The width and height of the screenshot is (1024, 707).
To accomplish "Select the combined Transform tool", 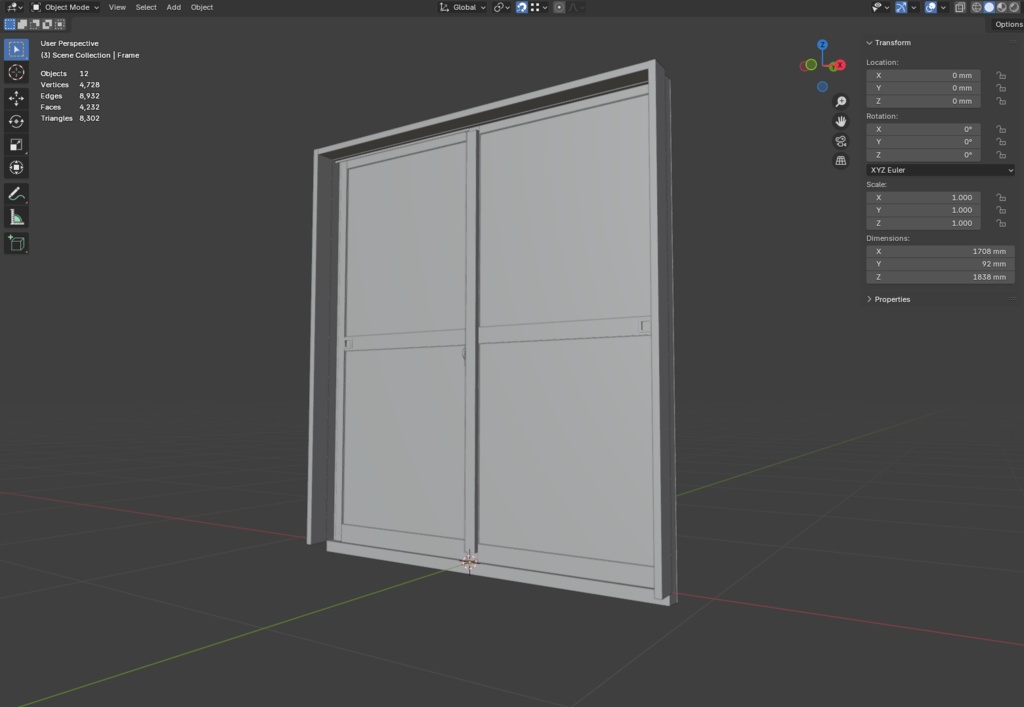I will coord(16,168).
